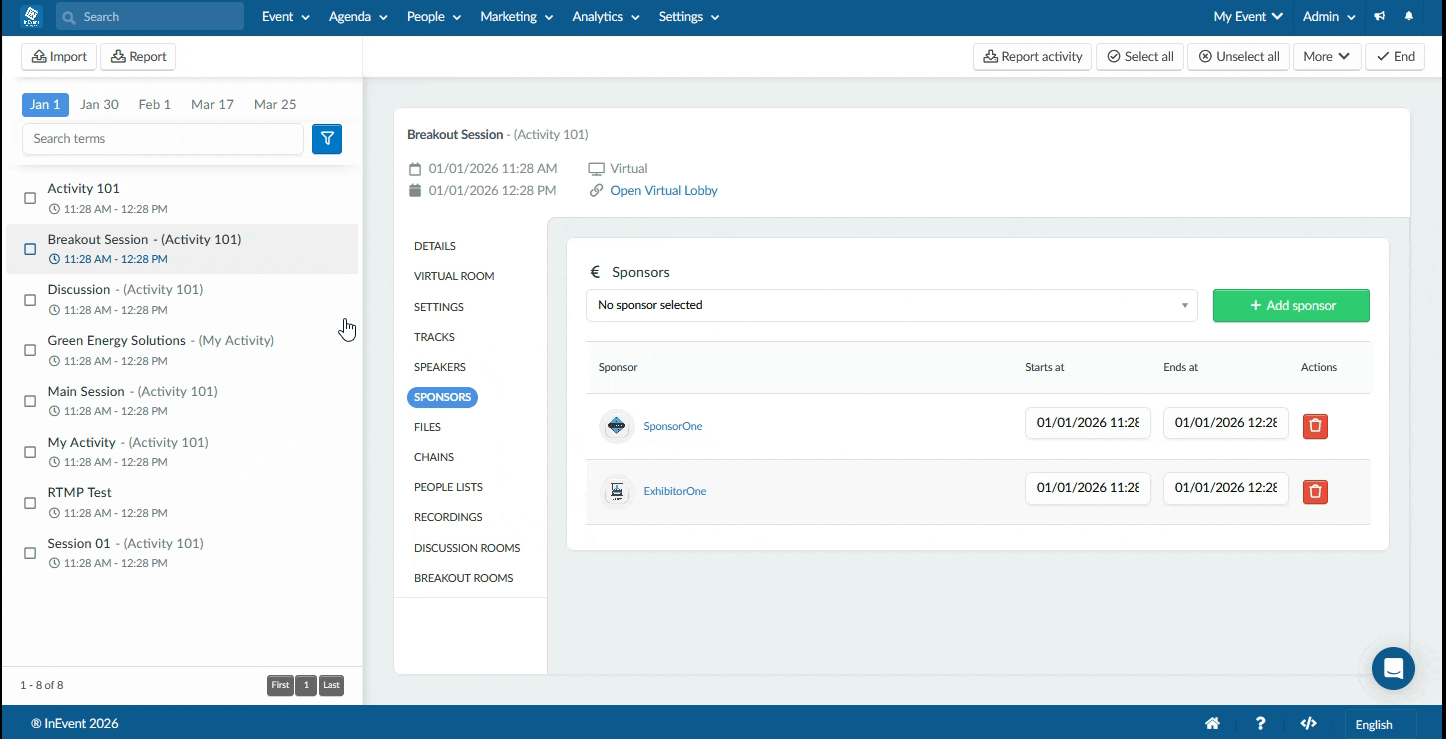The height and width of the screenshot is (739, 1446).
Task: Open the notifications bell icon
Action: (1409, 17)
